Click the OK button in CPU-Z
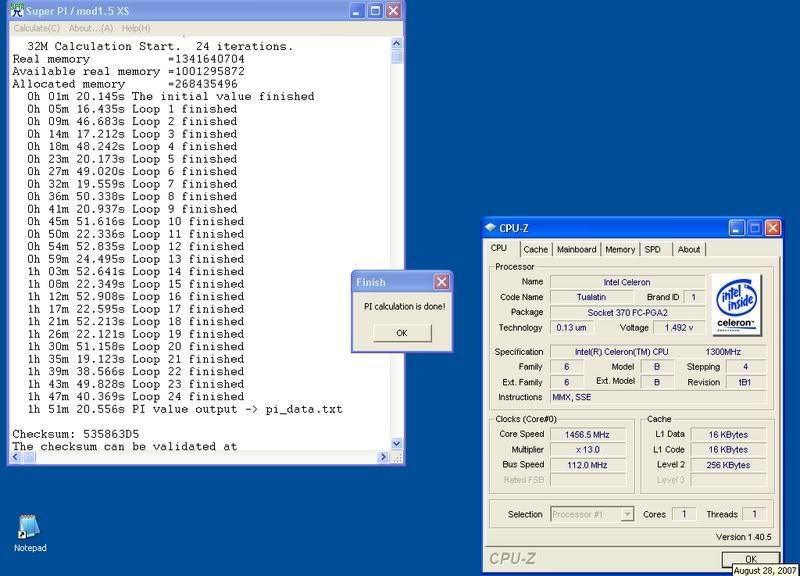Screen dimensions: 800x576 tap(751, 559)
